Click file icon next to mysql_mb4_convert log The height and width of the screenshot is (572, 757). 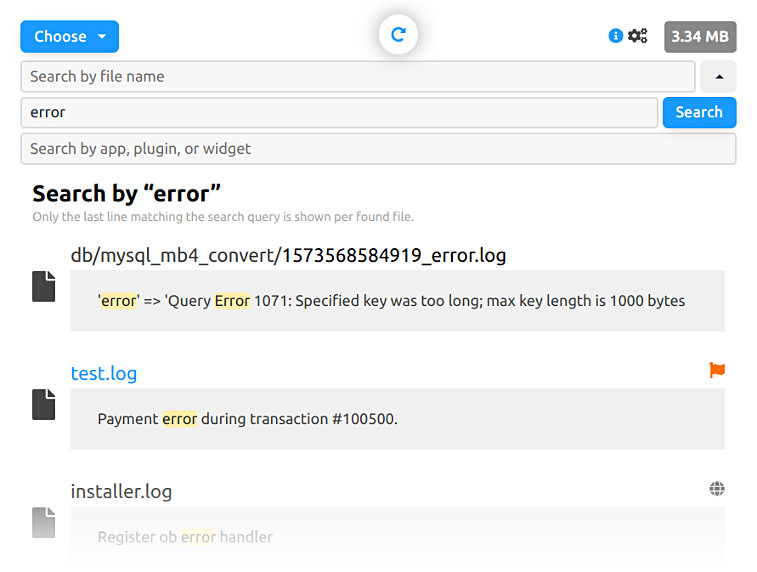point(43,286)
